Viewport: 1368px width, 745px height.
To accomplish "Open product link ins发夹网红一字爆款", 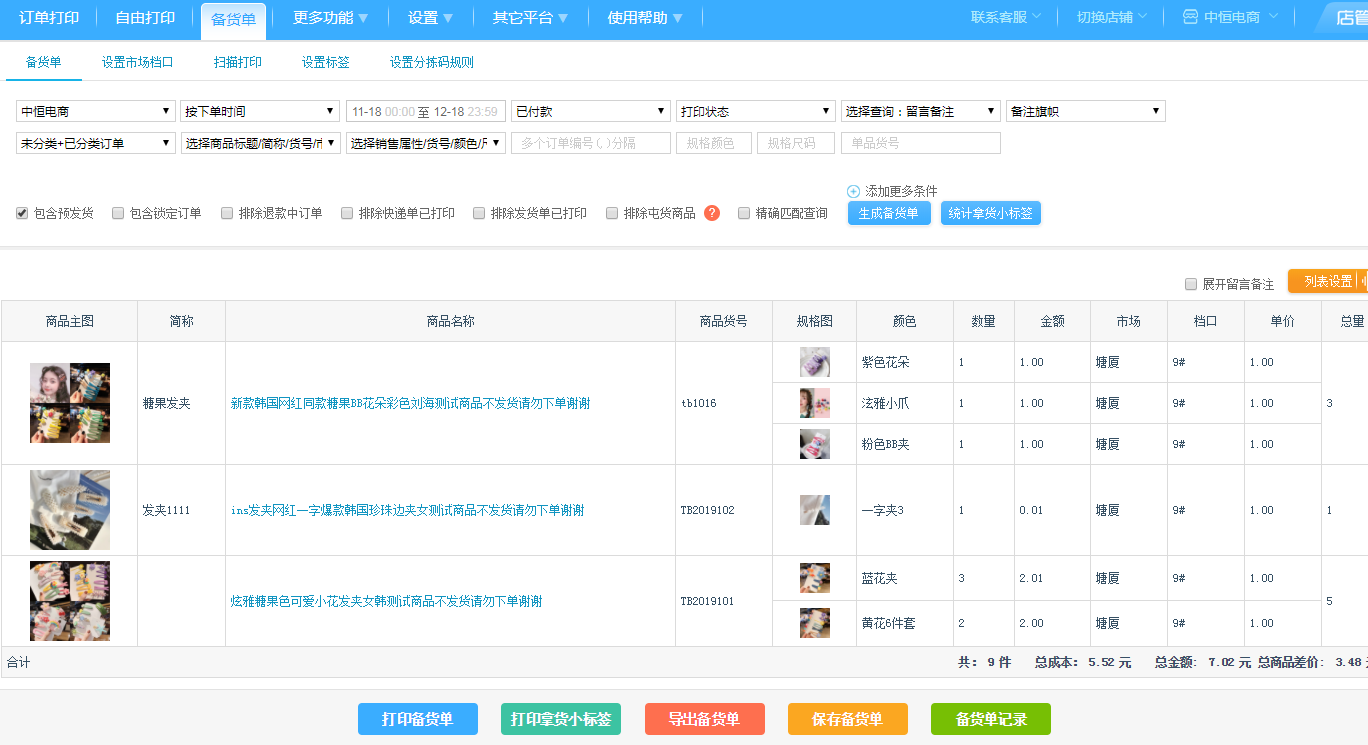I will coord(408,510).
